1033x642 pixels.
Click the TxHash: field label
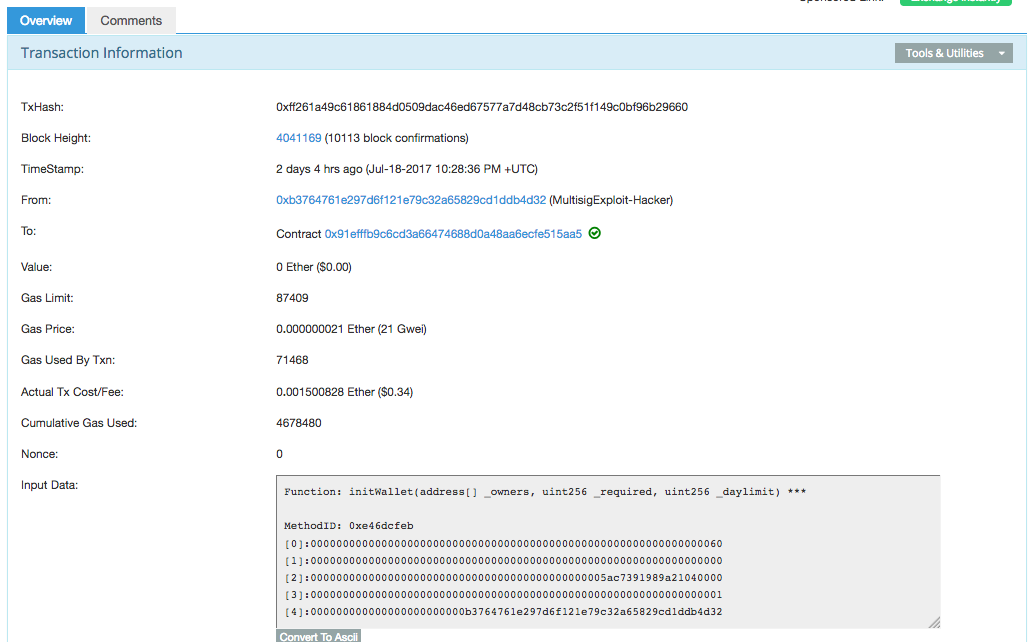click(42, 107)
